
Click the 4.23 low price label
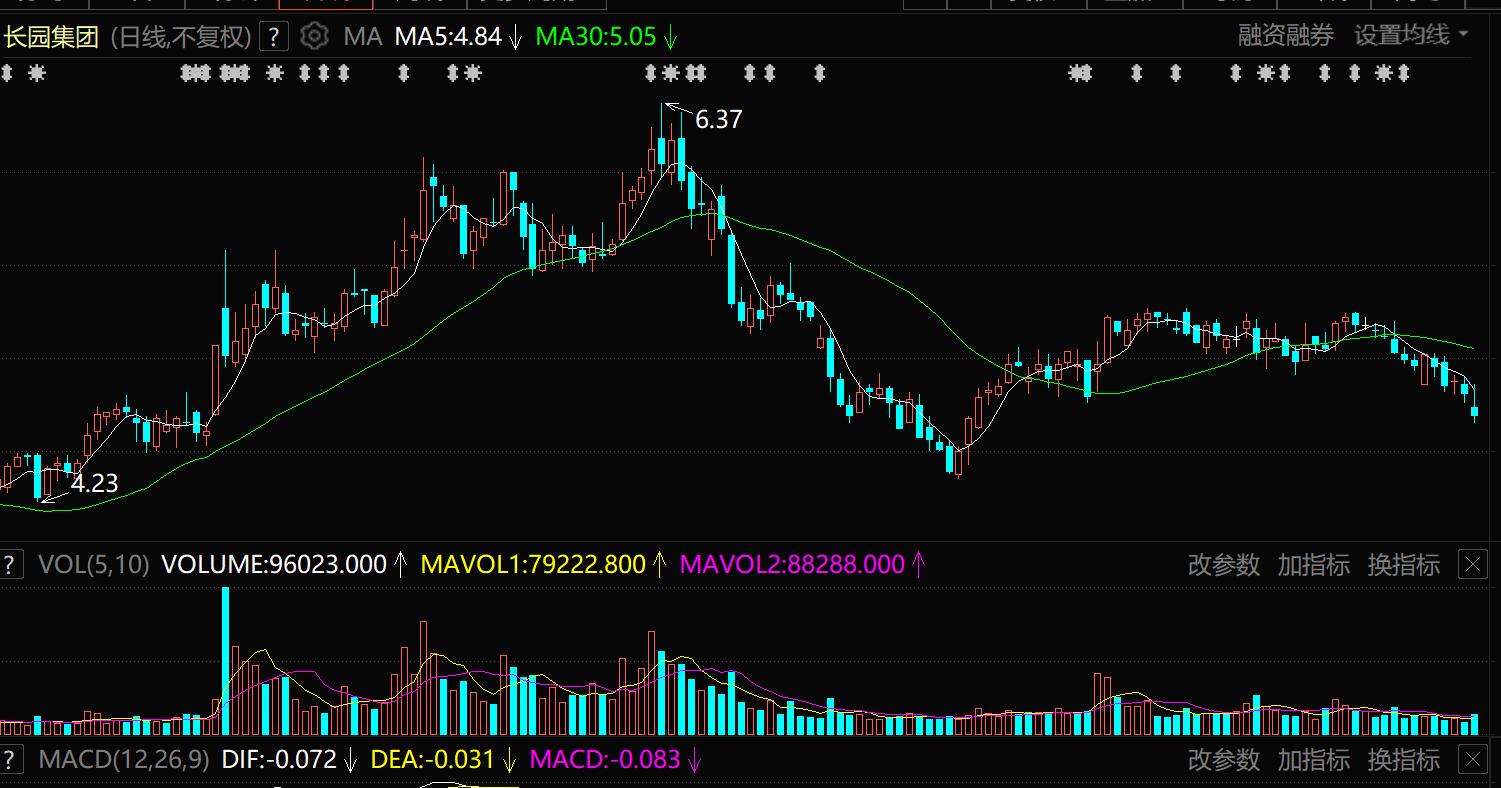coord(94,484)
